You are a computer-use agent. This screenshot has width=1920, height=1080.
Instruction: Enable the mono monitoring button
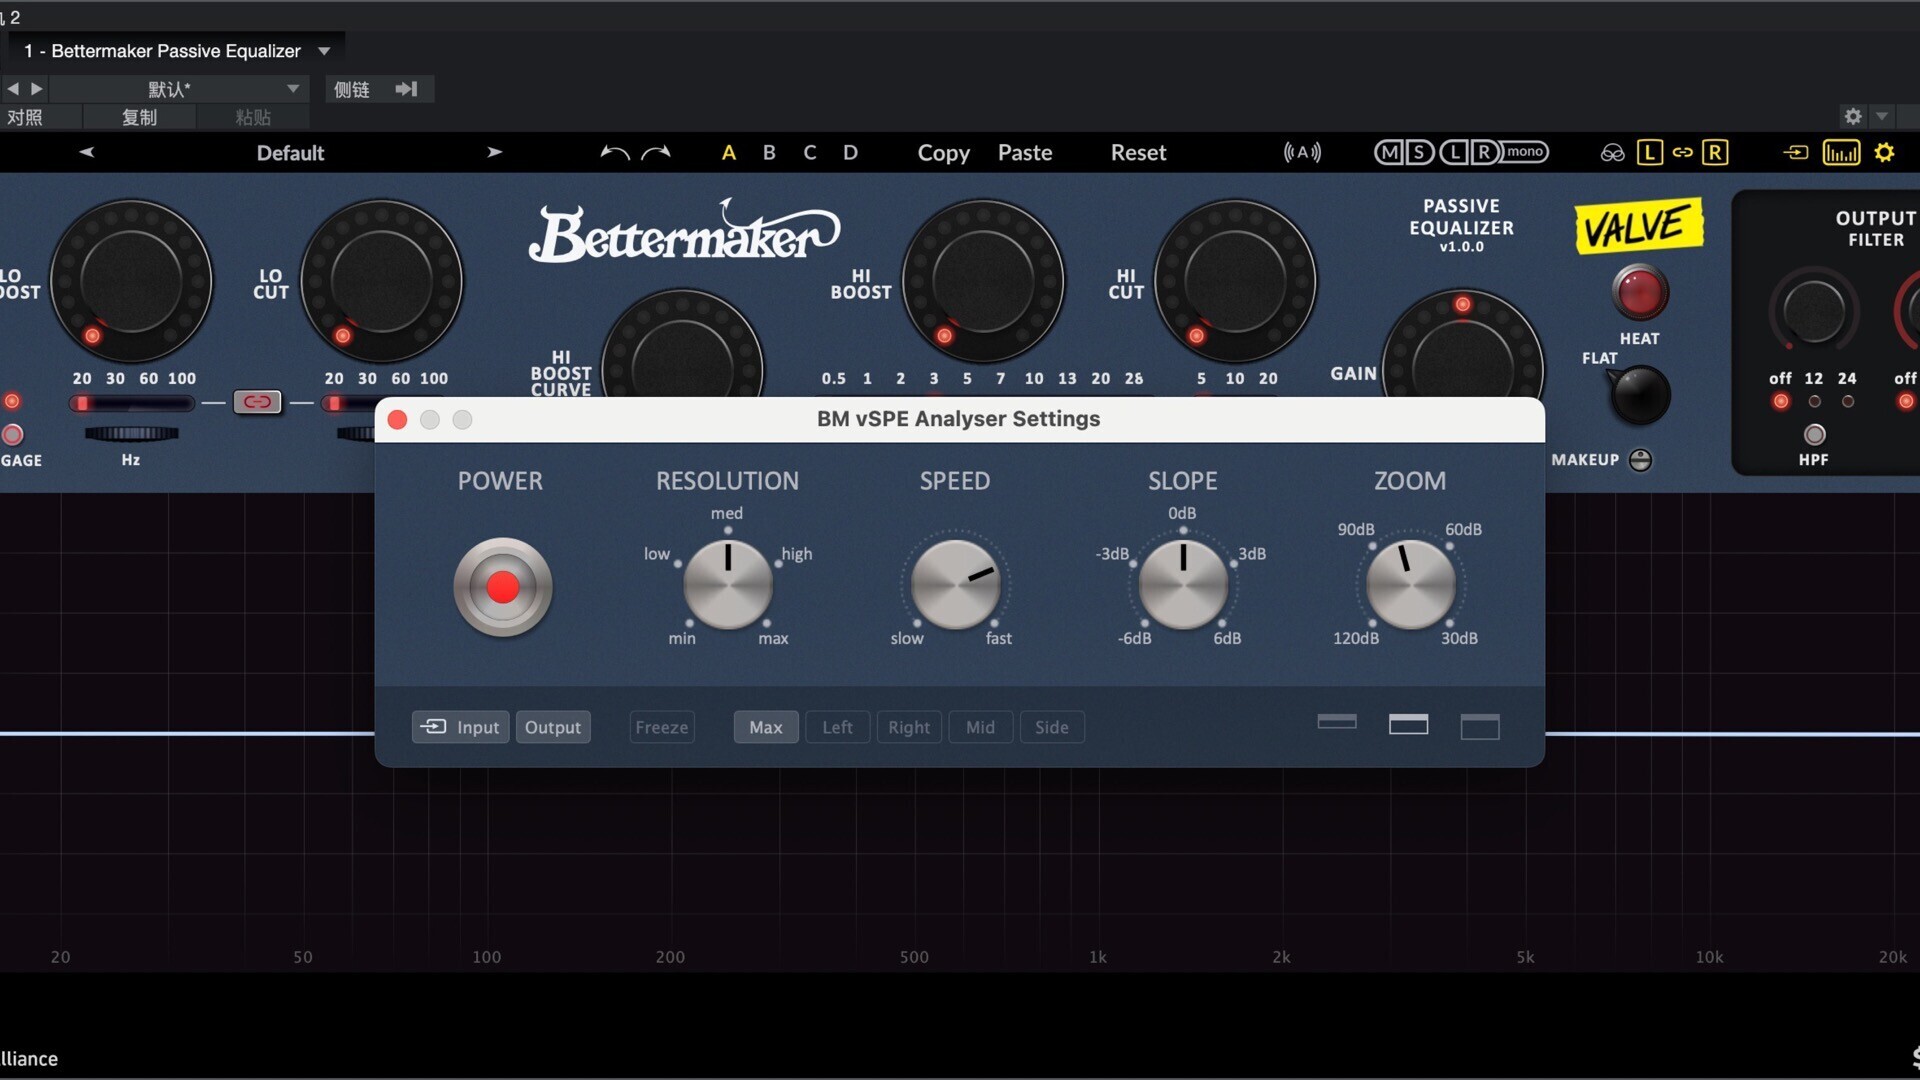pos(1525,152)
